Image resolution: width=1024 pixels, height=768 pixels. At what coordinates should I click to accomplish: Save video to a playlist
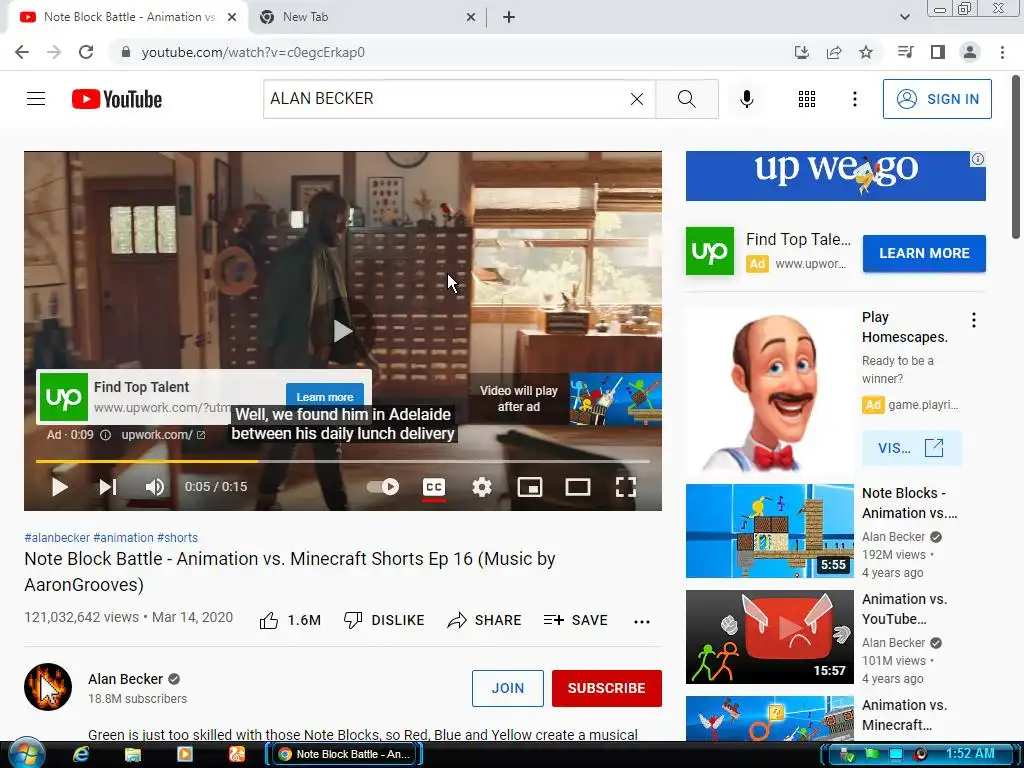(x=575, y=620)
